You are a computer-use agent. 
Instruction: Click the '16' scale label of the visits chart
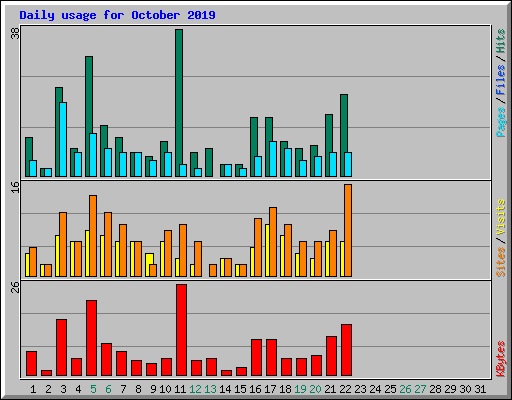[x=16, y=187]
